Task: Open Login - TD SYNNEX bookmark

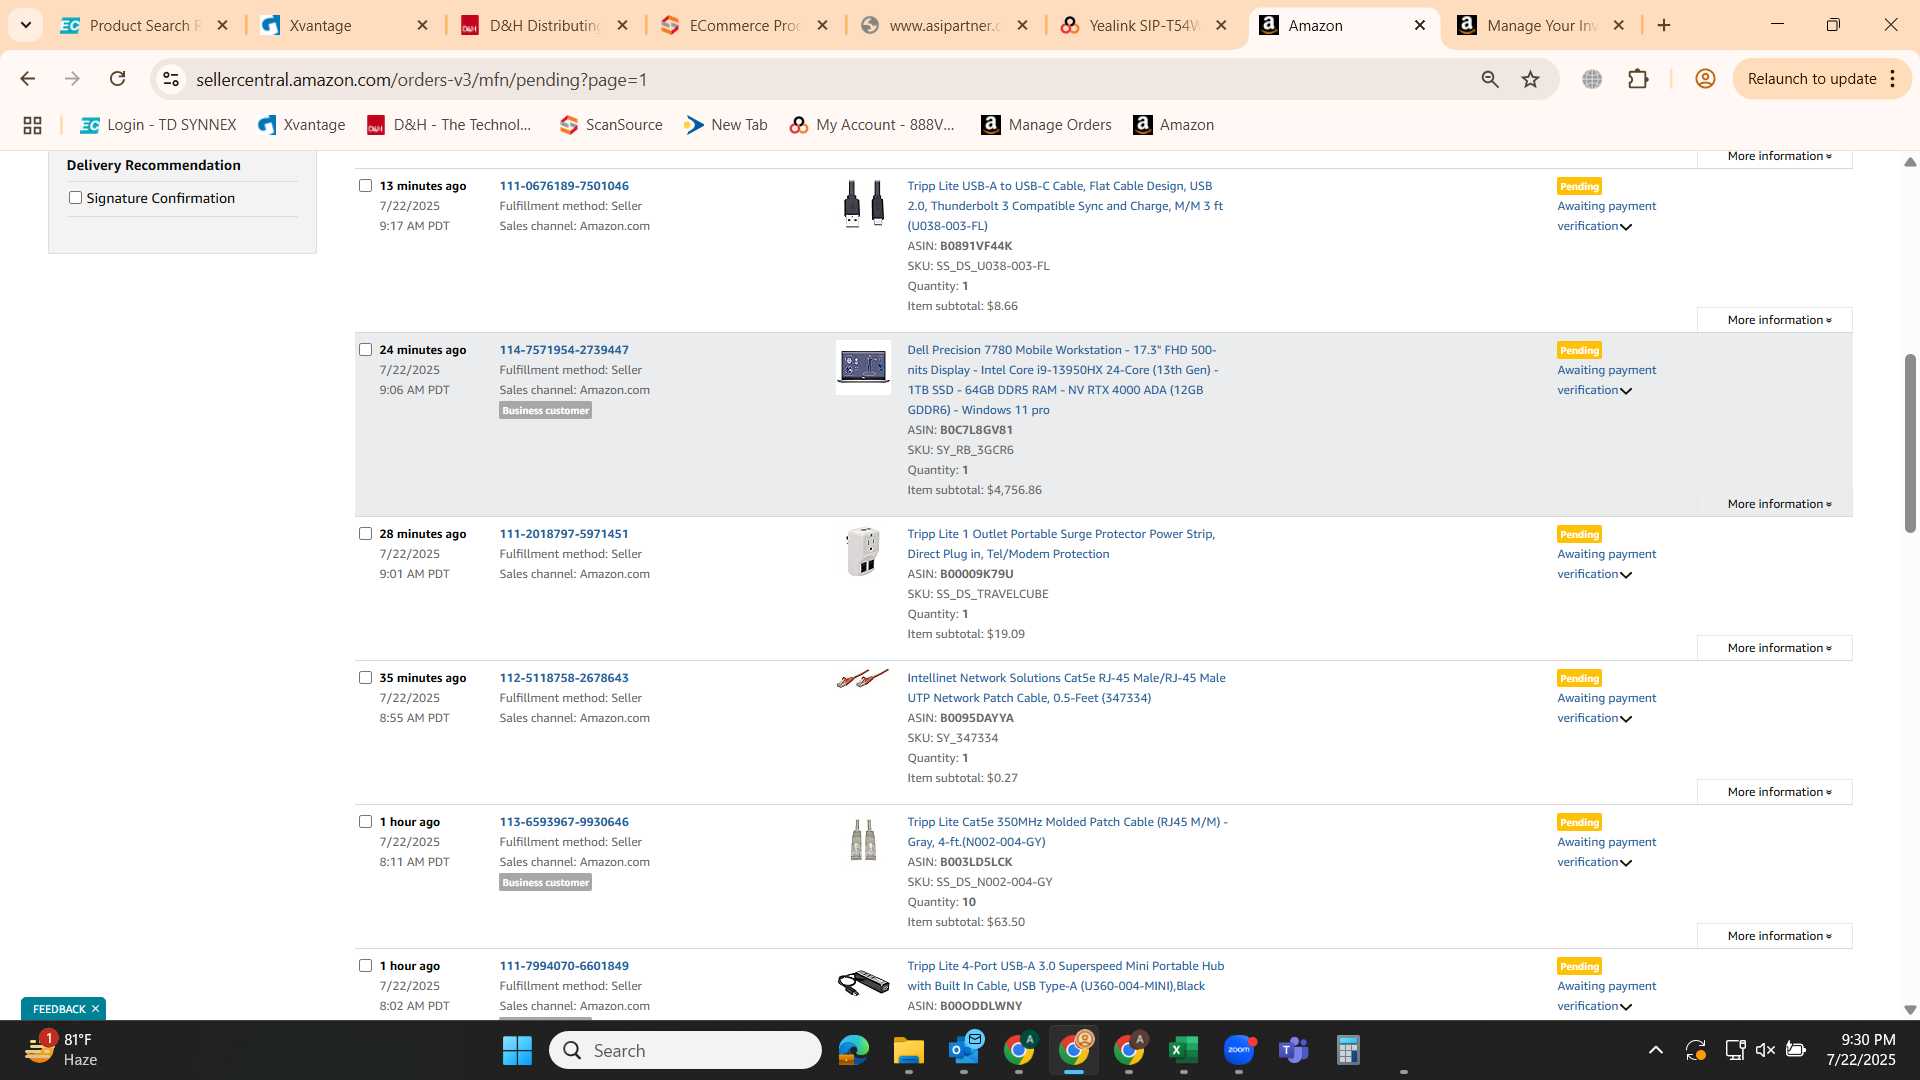Action: (x=158, y=125)
